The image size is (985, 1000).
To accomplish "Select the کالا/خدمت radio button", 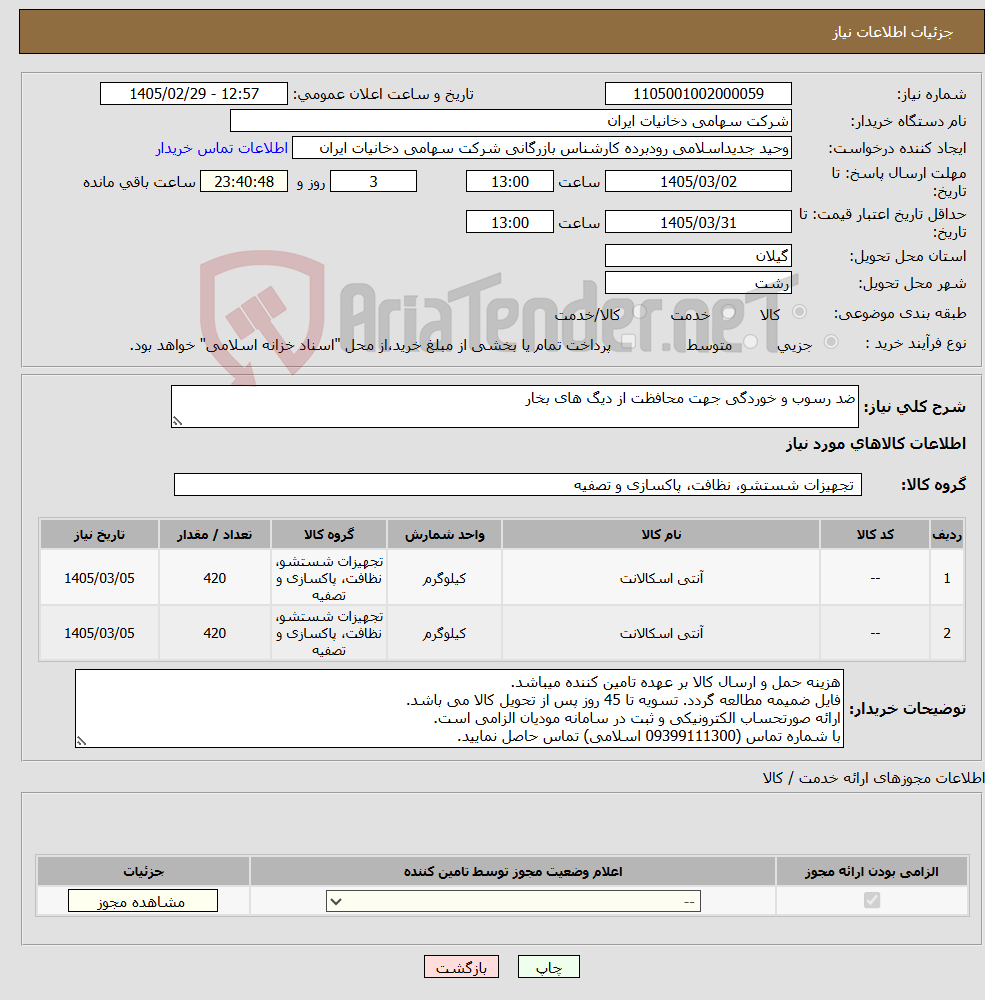I will pos(639,312).
